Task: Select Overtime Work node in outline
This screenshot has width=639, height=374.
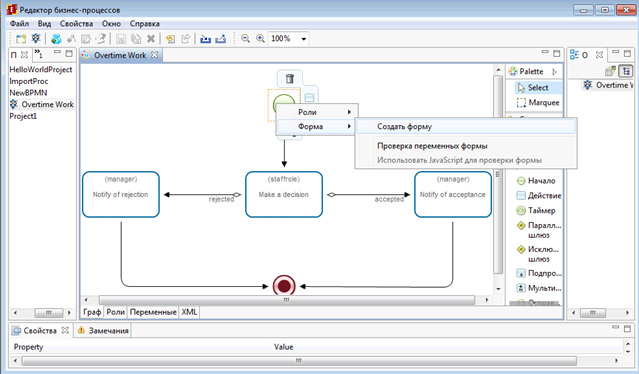Action: (608, 85)
